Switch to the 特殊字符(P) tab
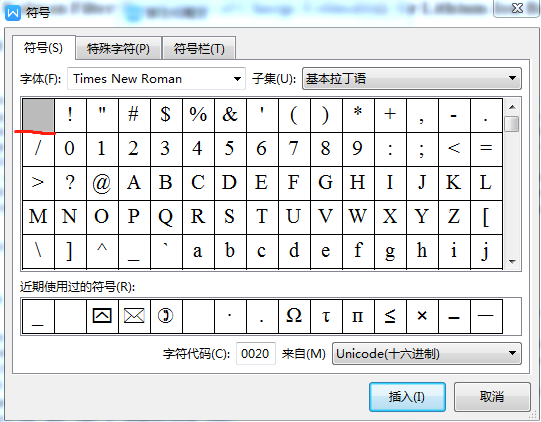The height and width of the screenshot is (422, 541). click(118, 48)
